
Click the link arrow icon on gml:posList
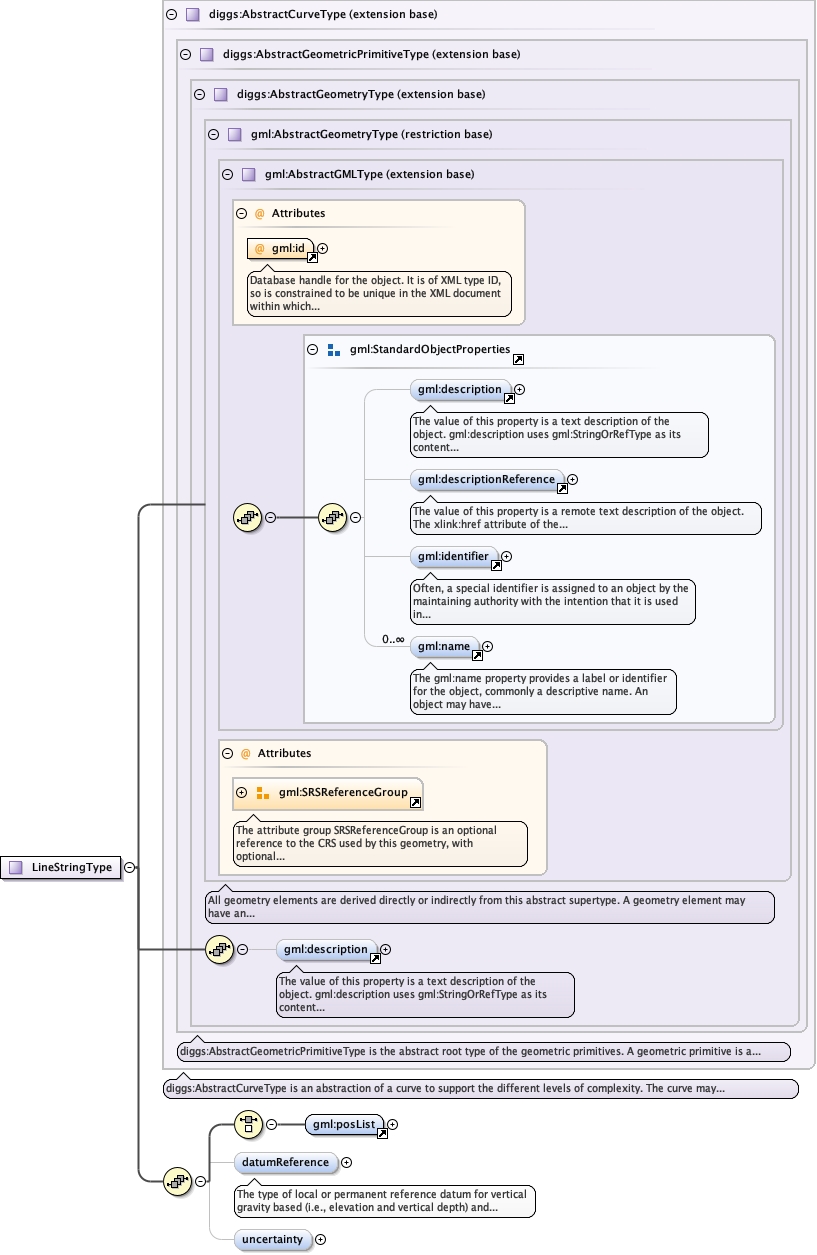point(382,1134)
